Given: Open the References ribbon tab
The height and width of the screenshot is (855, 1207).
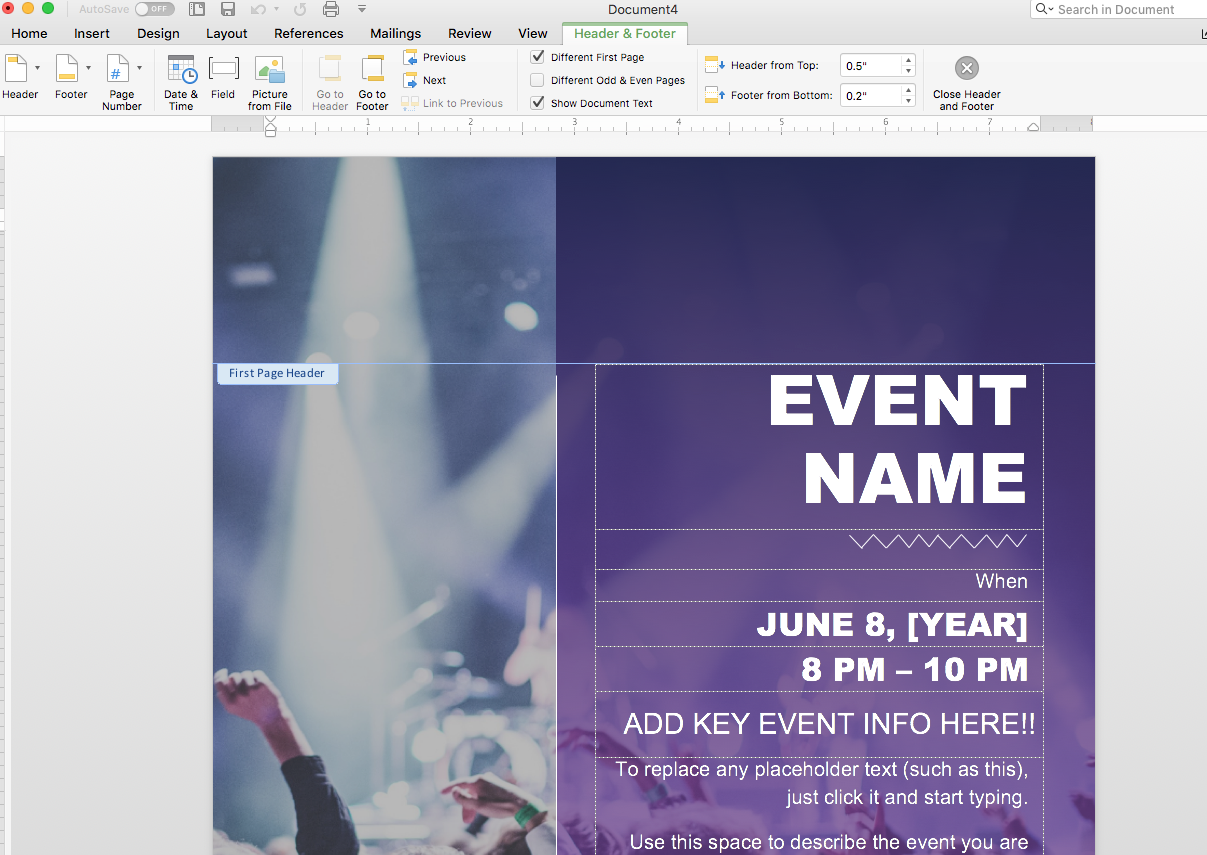Looking at the screenshot, I should pos(308,33).
